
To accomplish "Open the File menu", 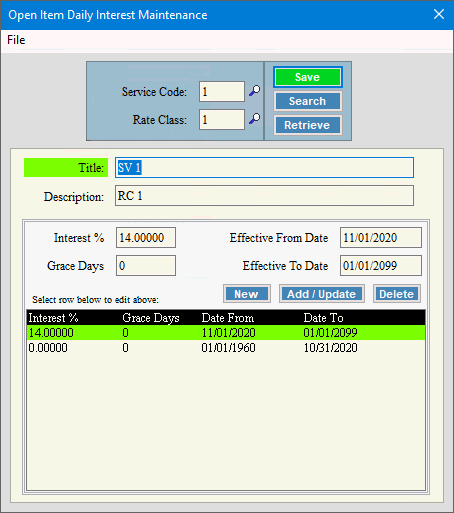I will (x=16, y=40).
